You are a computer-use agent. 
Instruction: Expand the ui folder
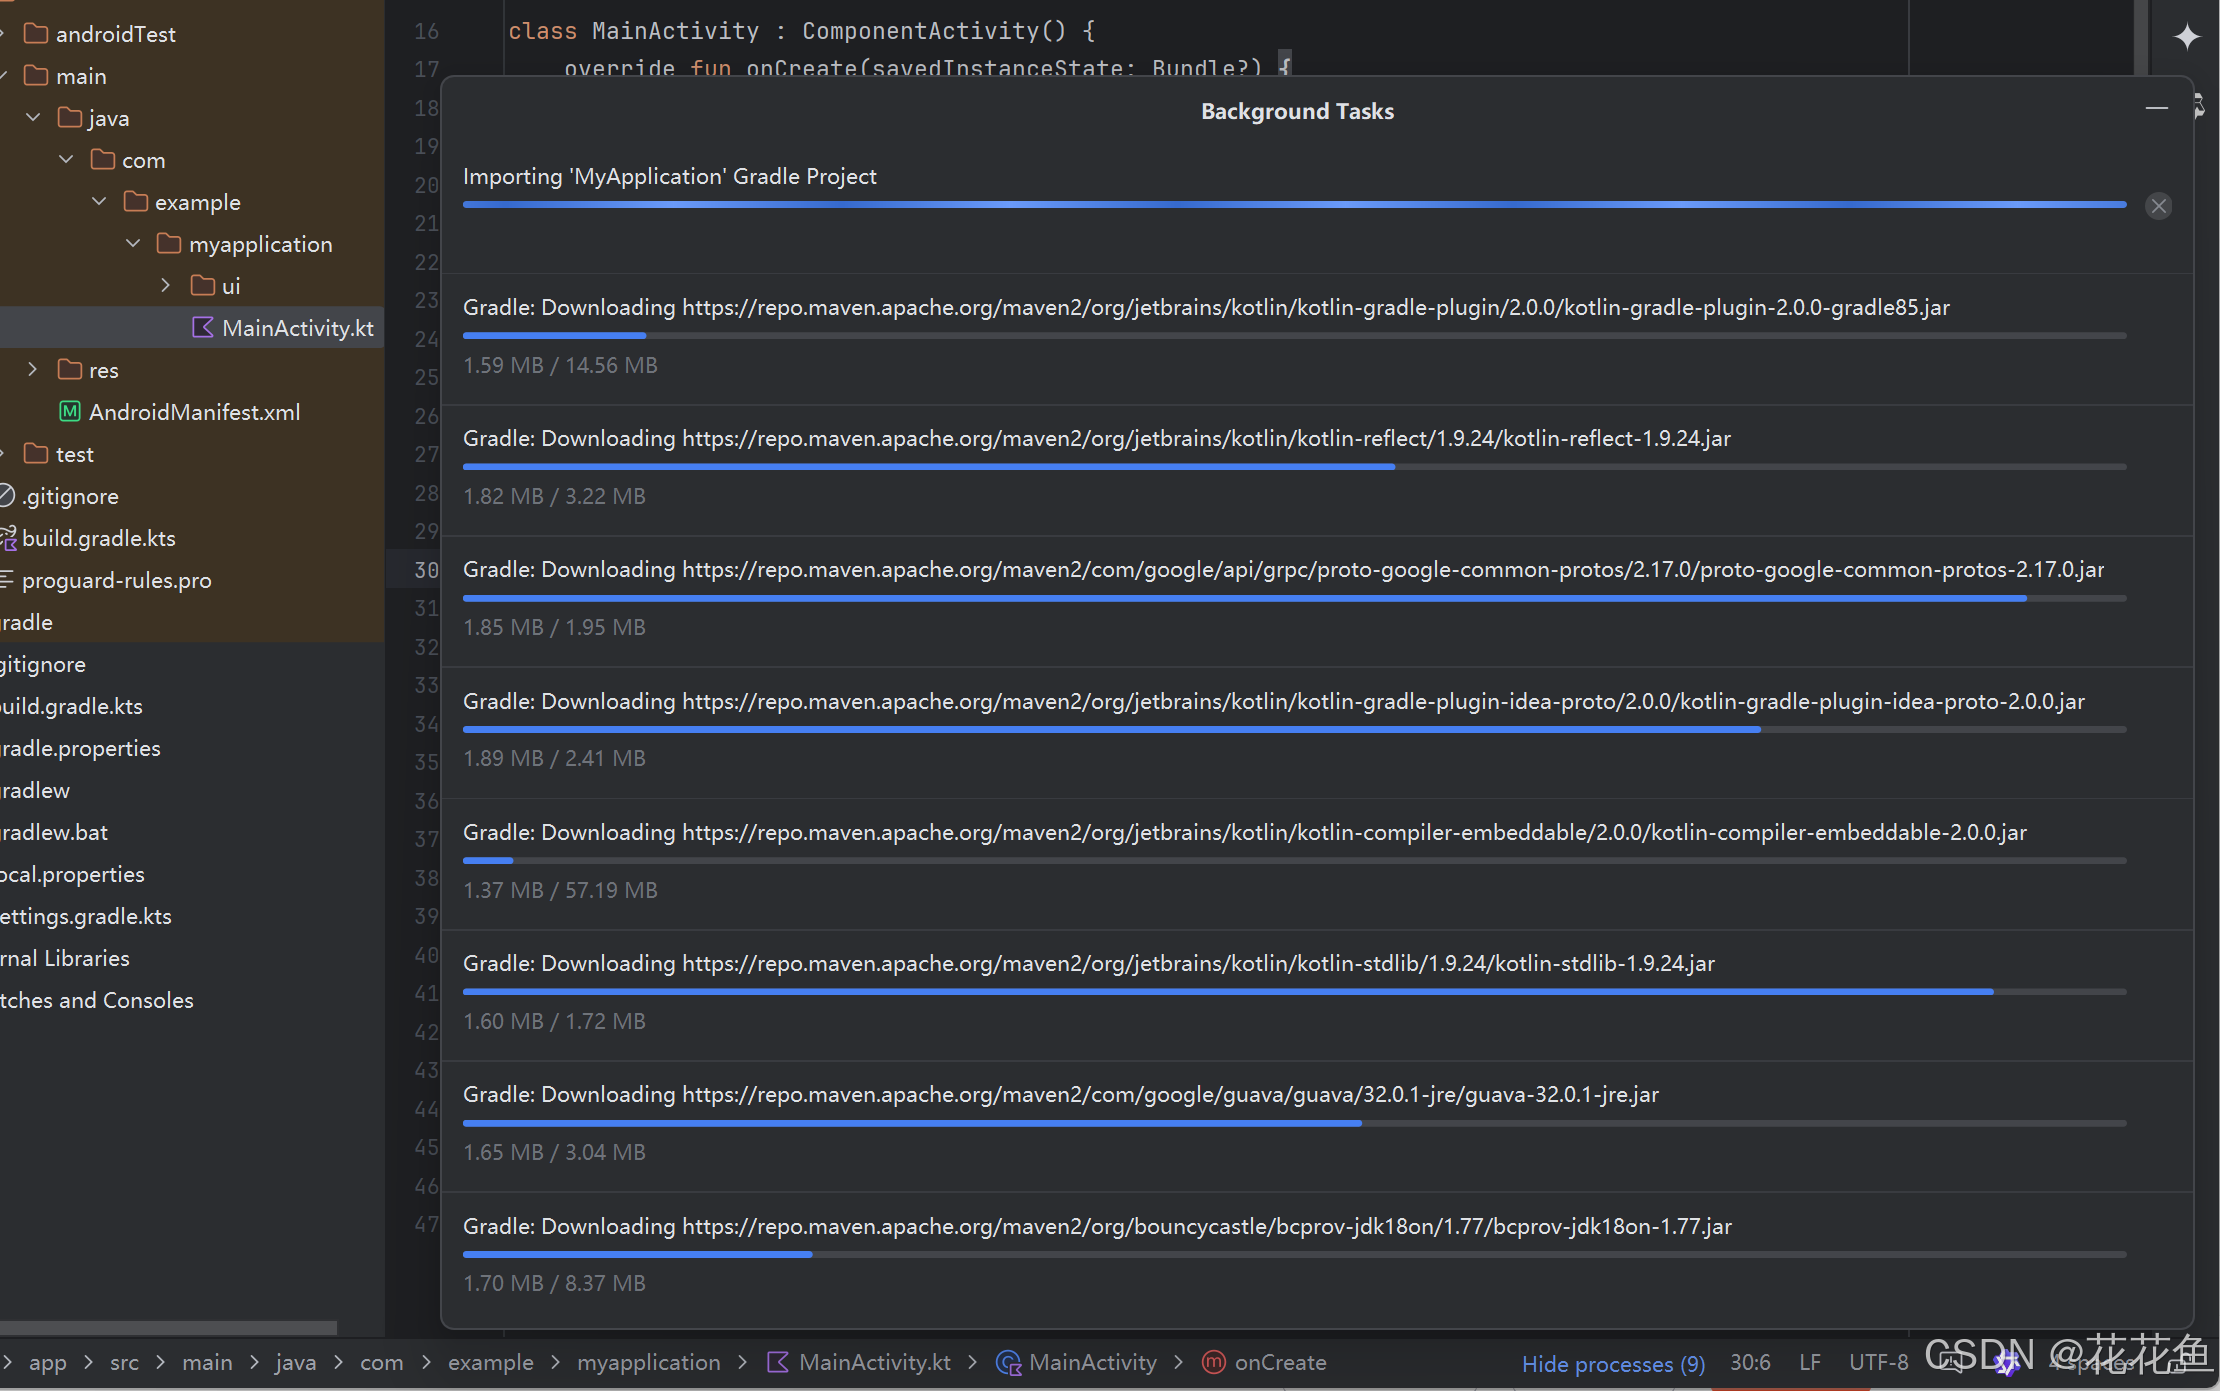click(166, 286)
